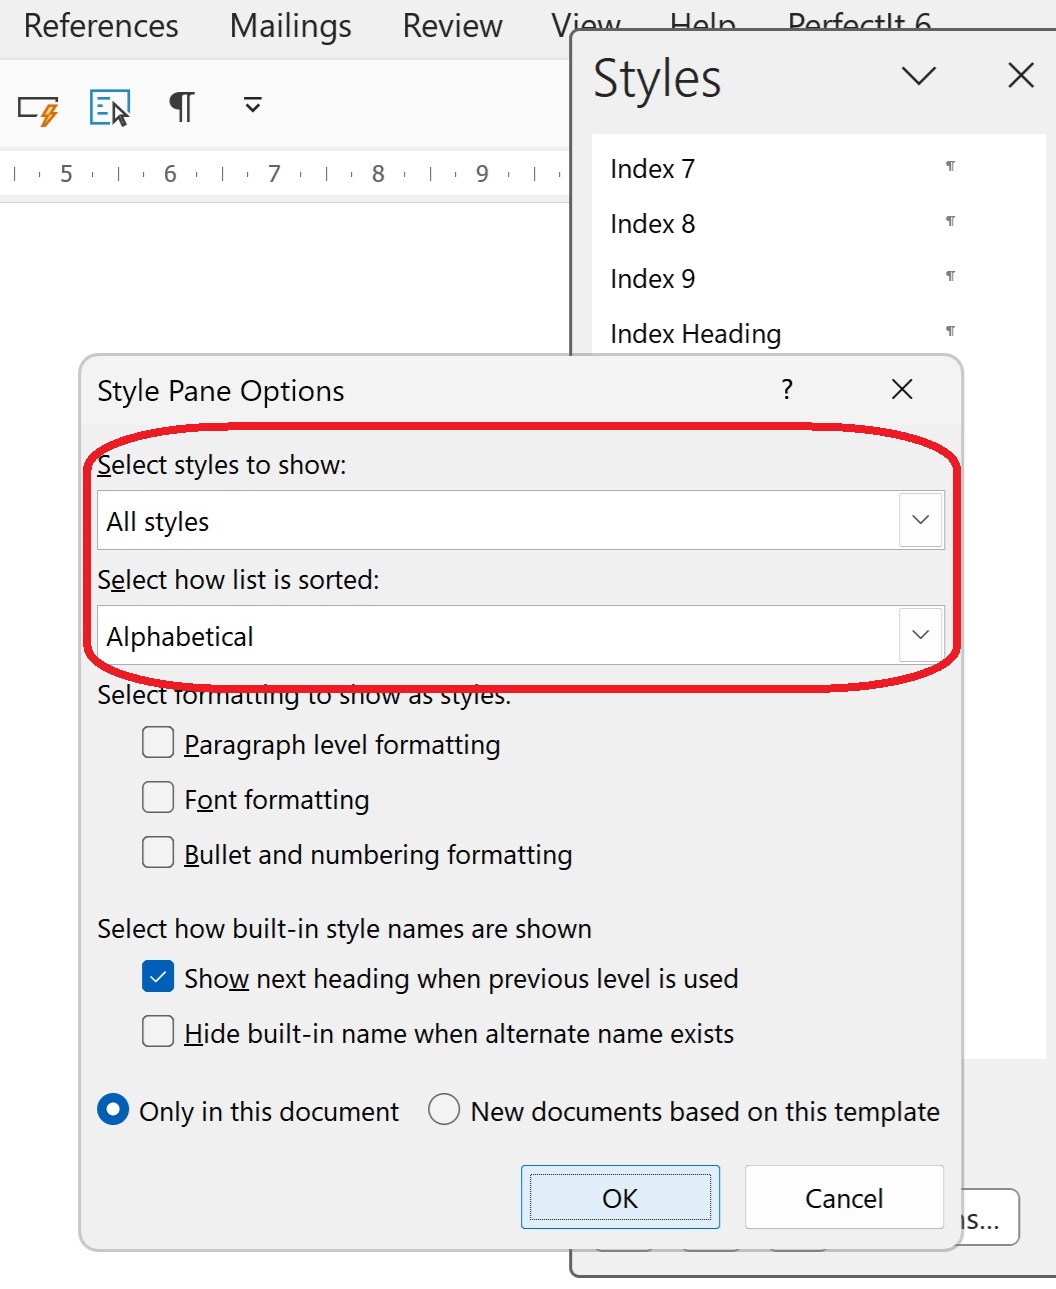Click the Selection Pane icon in toolbar
Image resolution: width=1056 pixels, height=1289 pixels.
tap(110, 108)
